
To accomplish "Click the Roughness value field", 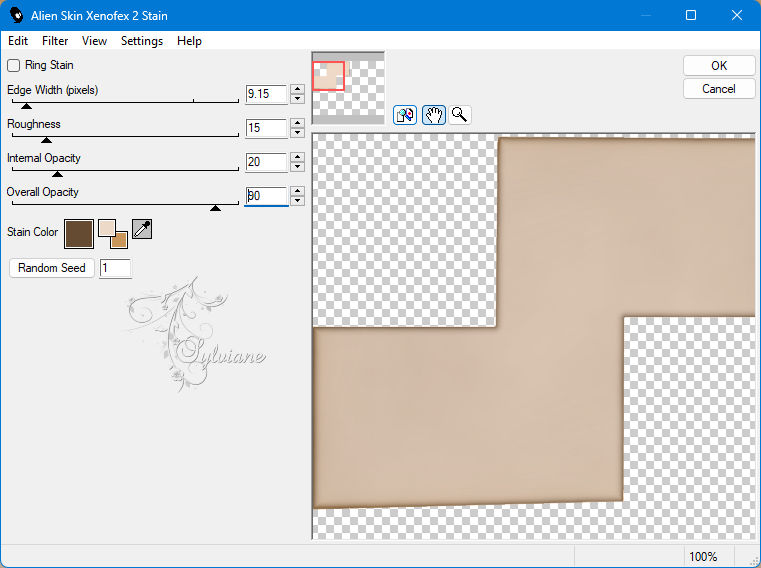I will coord(266,128).
